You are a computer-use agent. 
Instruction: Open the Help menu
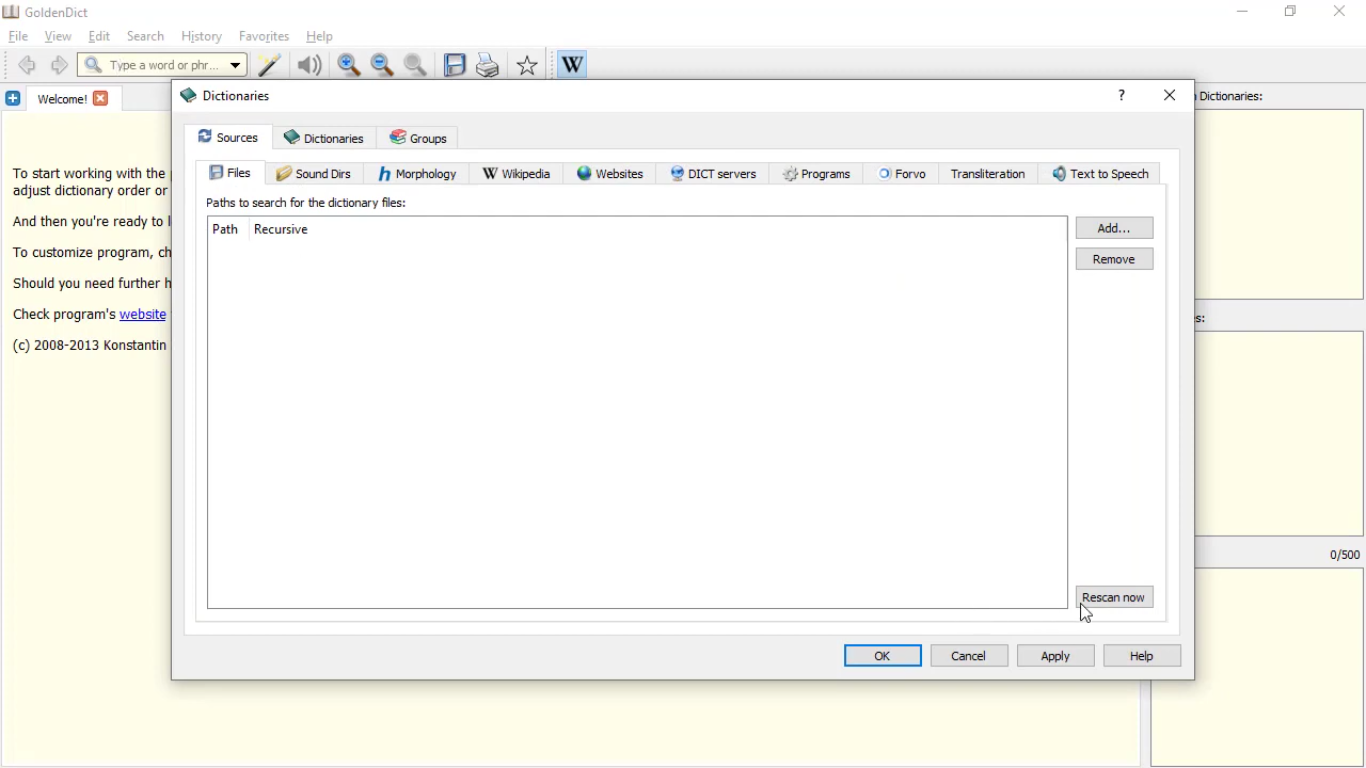[x=319, y=36]
